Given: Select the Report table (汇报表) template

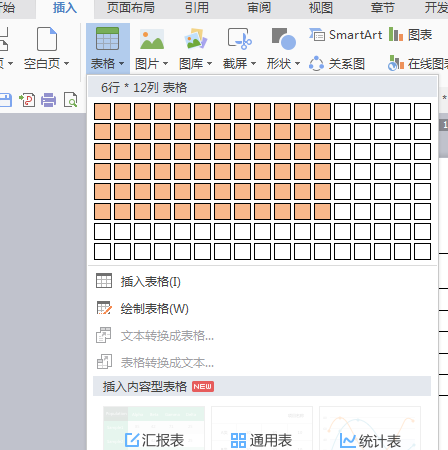Looking at the screenshot, I should (154, 428).
